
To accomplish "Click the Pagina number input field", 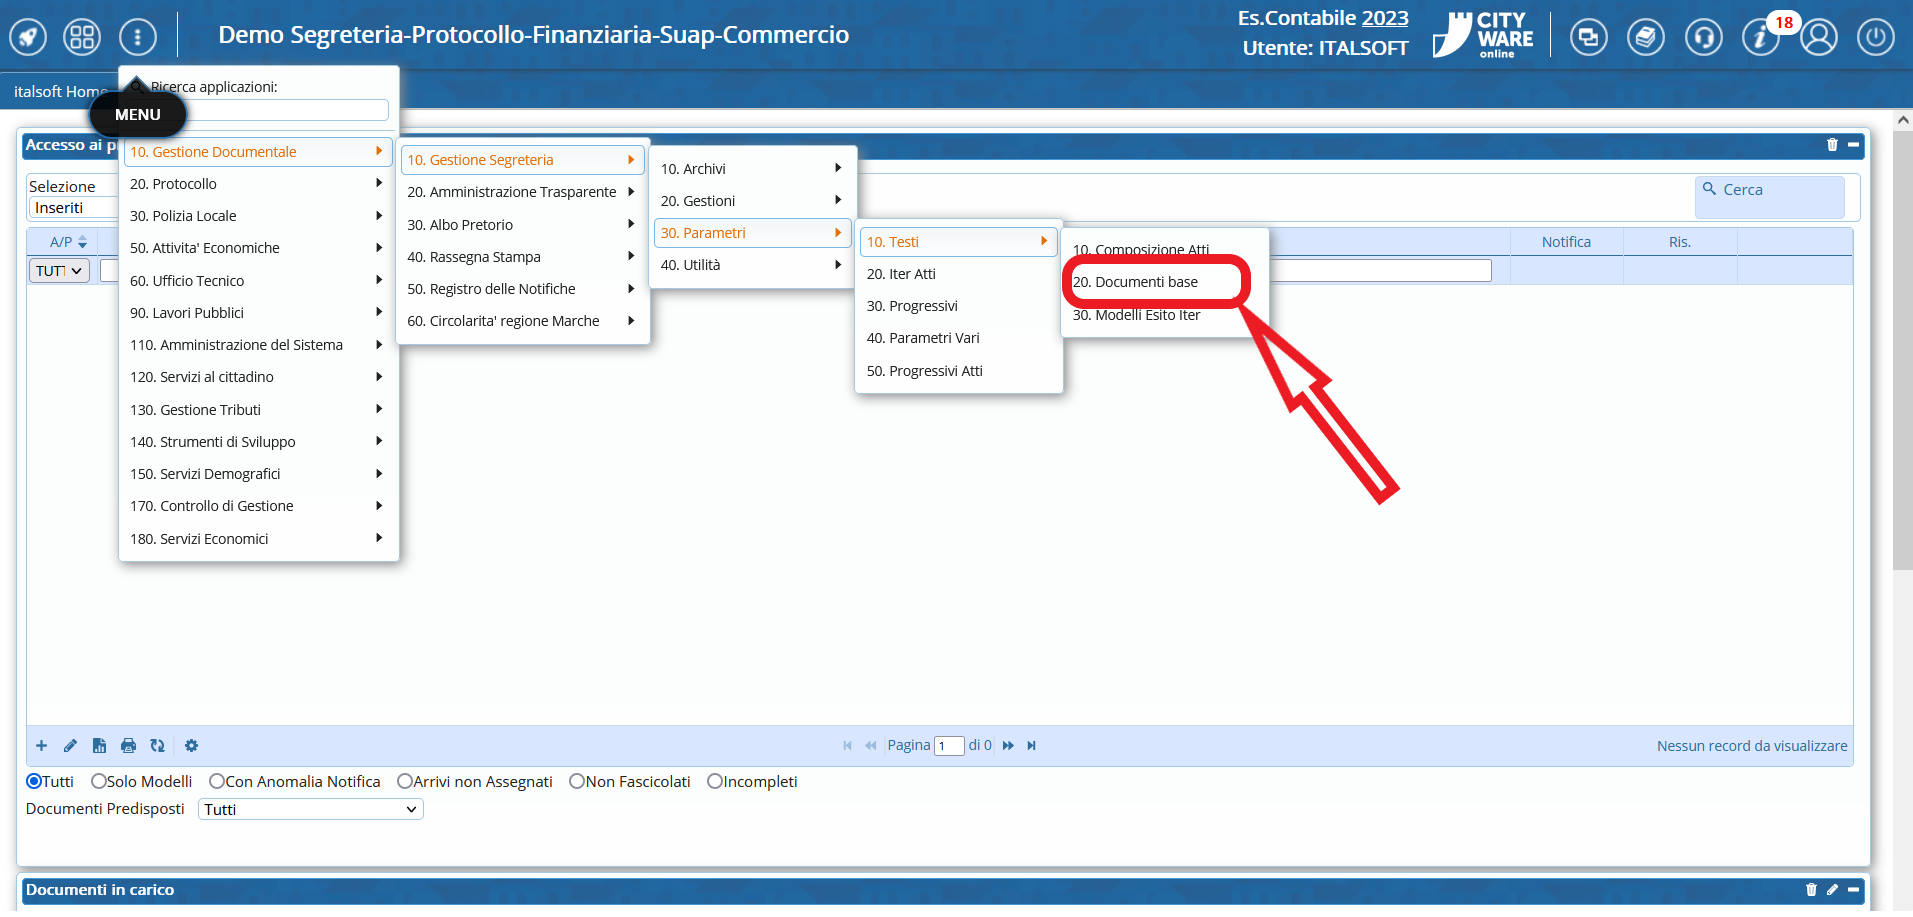I will 949,746.
